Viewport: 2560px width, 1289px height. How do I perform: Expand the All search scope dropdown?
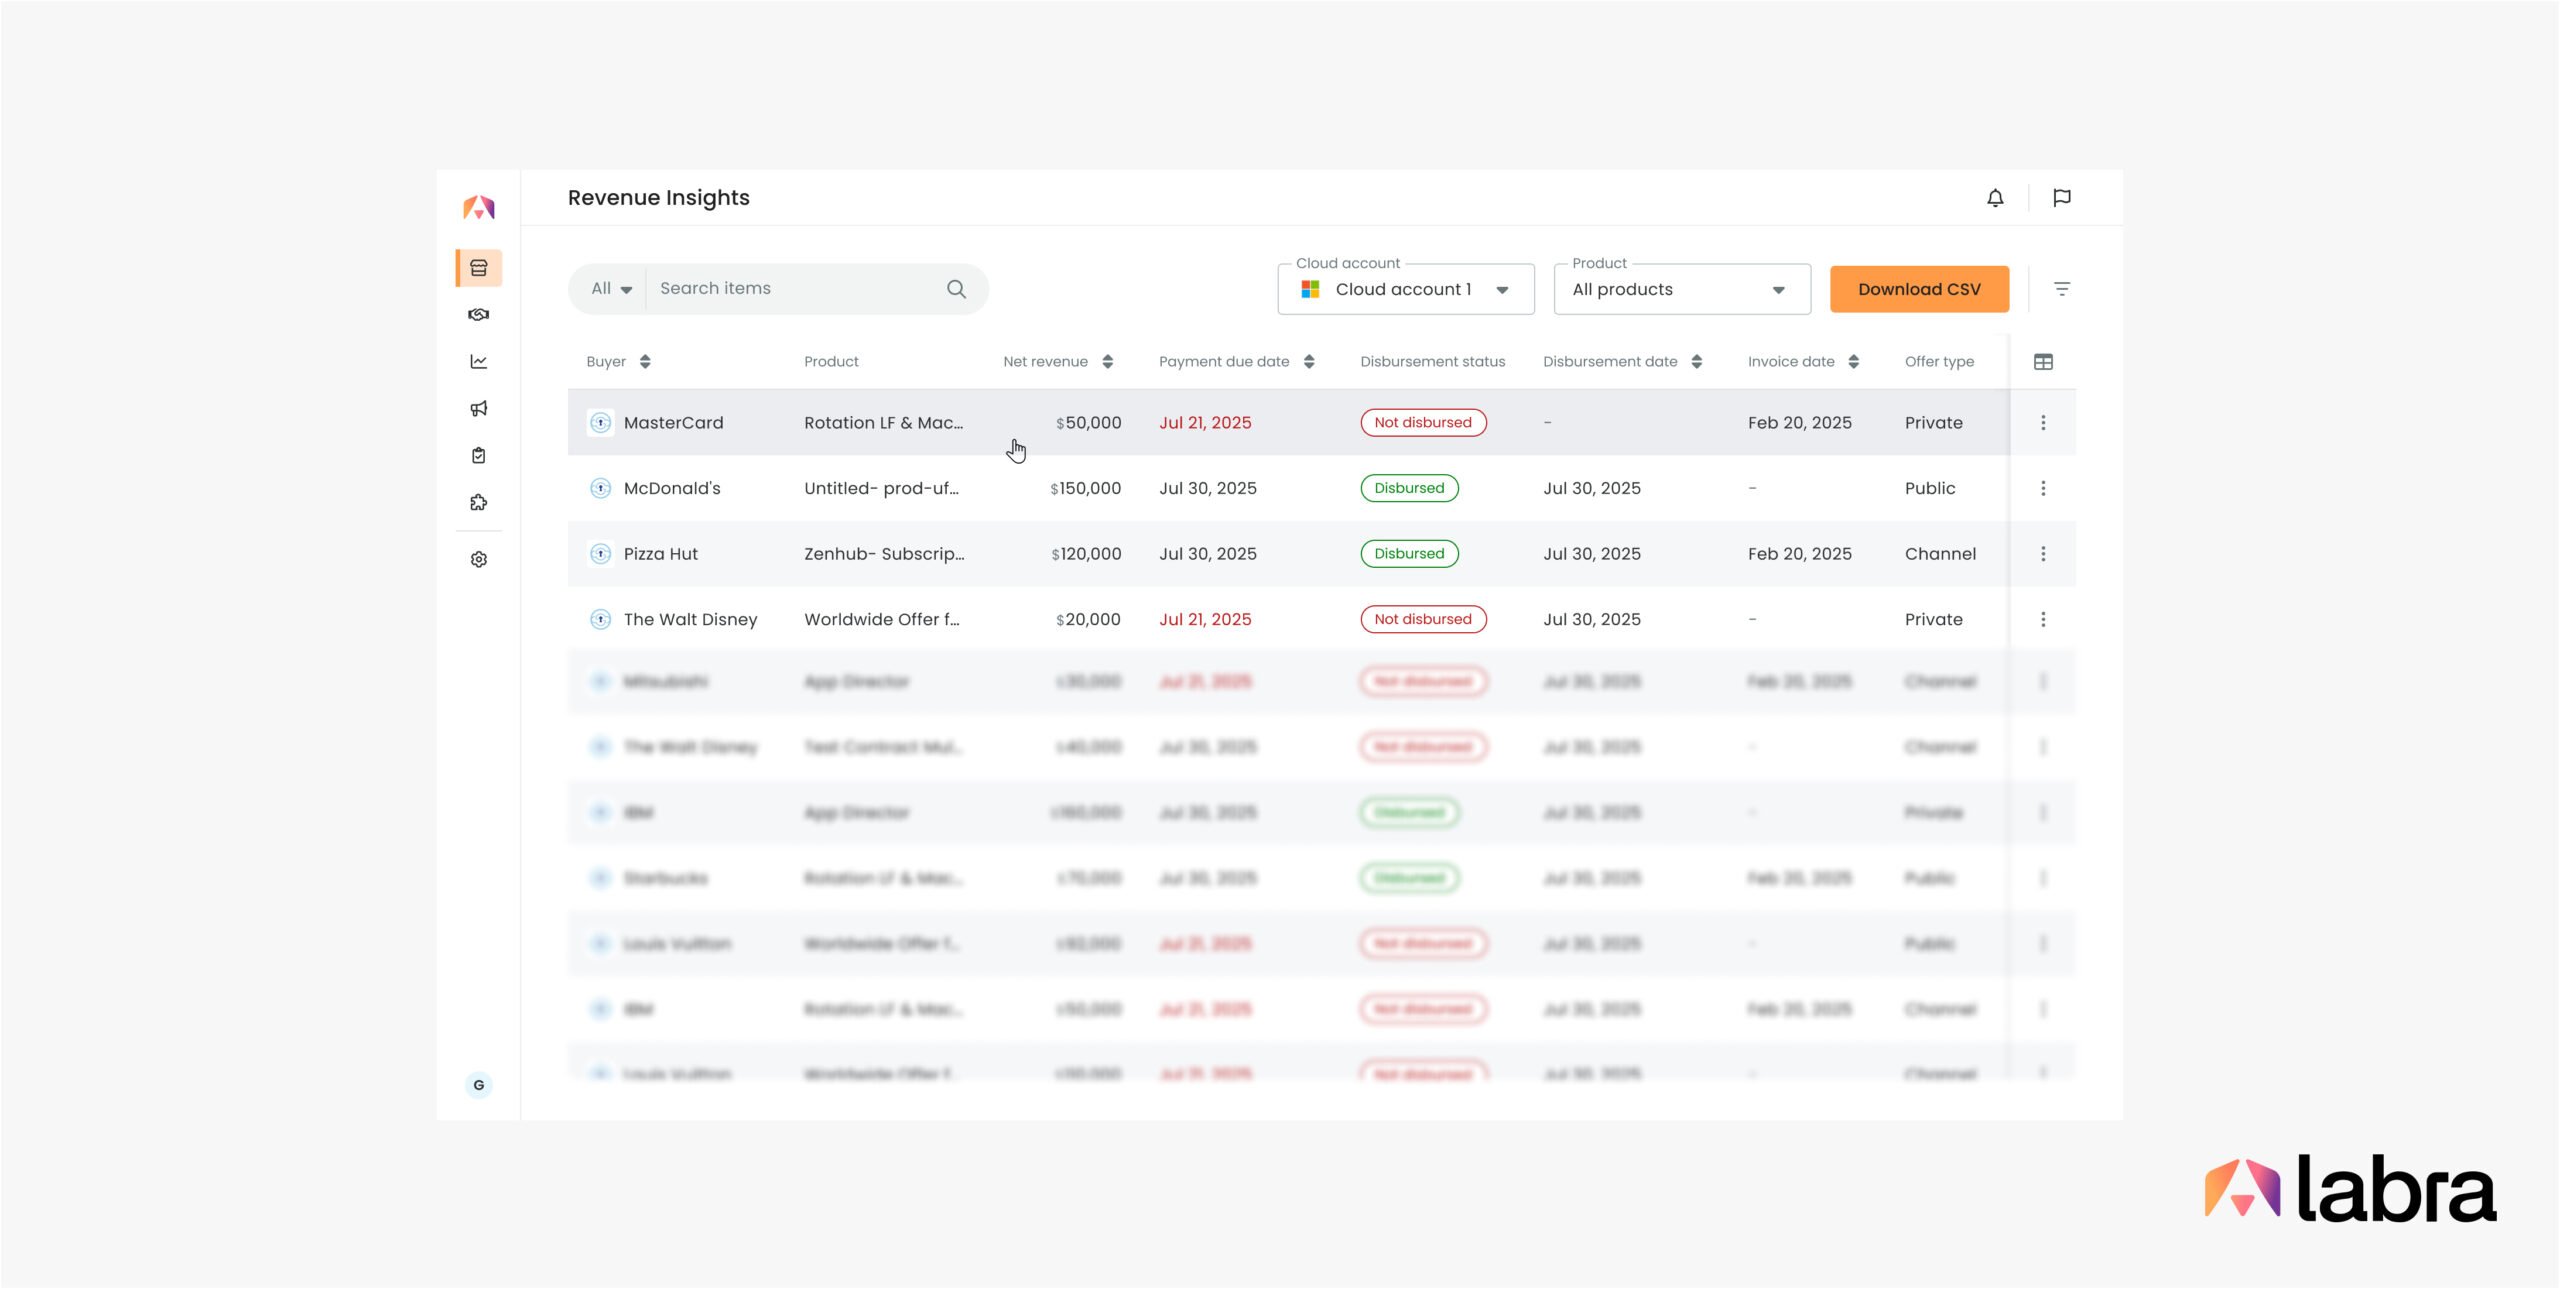(x=611, y=289)
